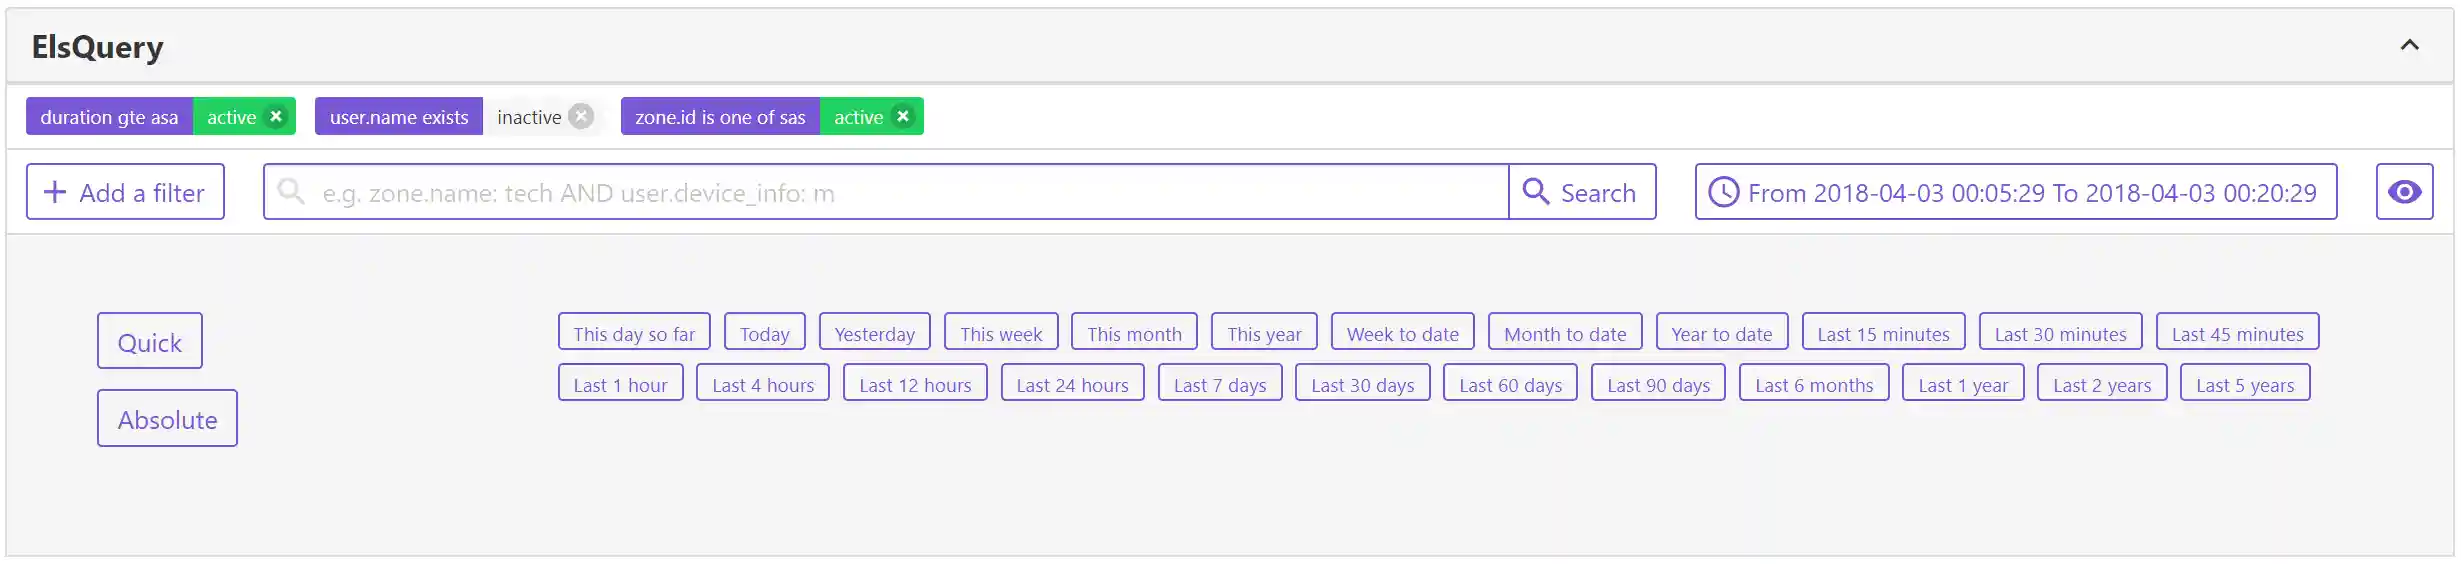Pick the Year to date range

[1721, 333]
